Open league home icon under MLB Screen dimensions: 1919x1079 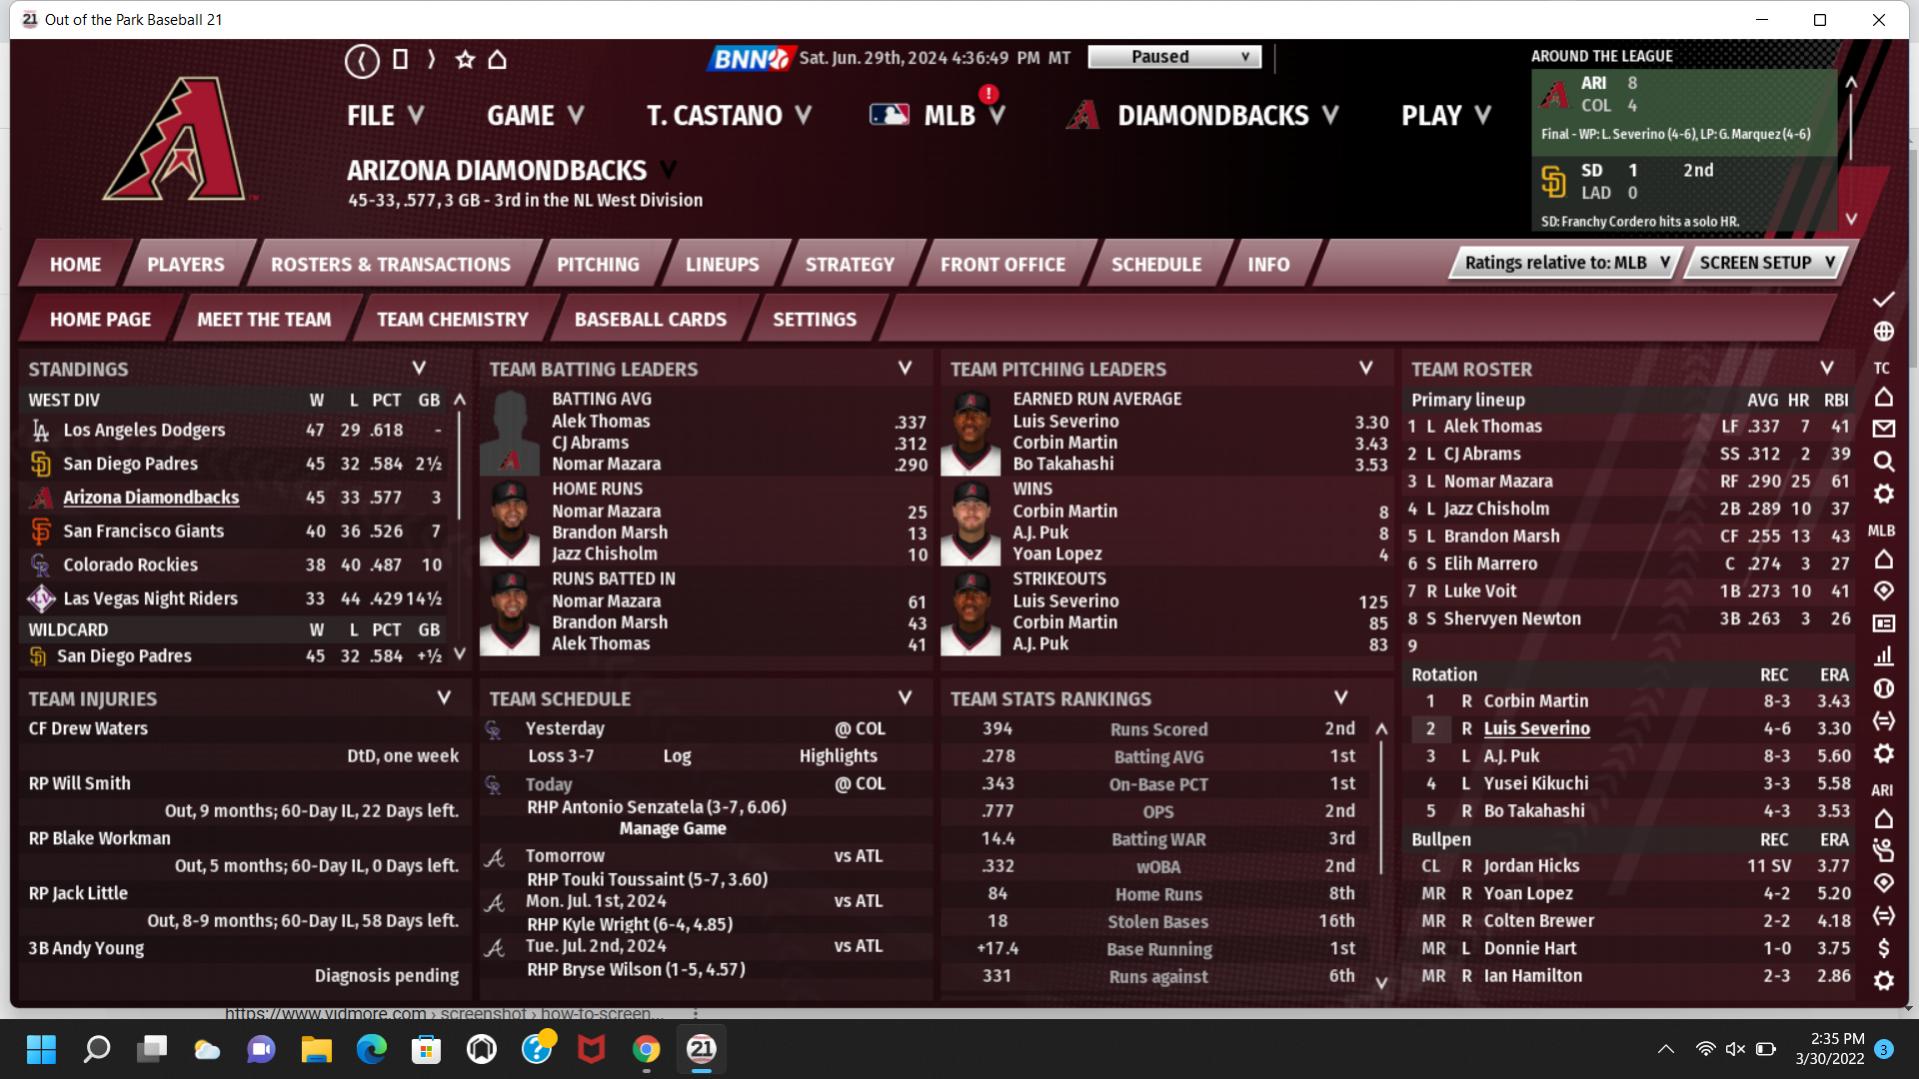(1884, 559)
